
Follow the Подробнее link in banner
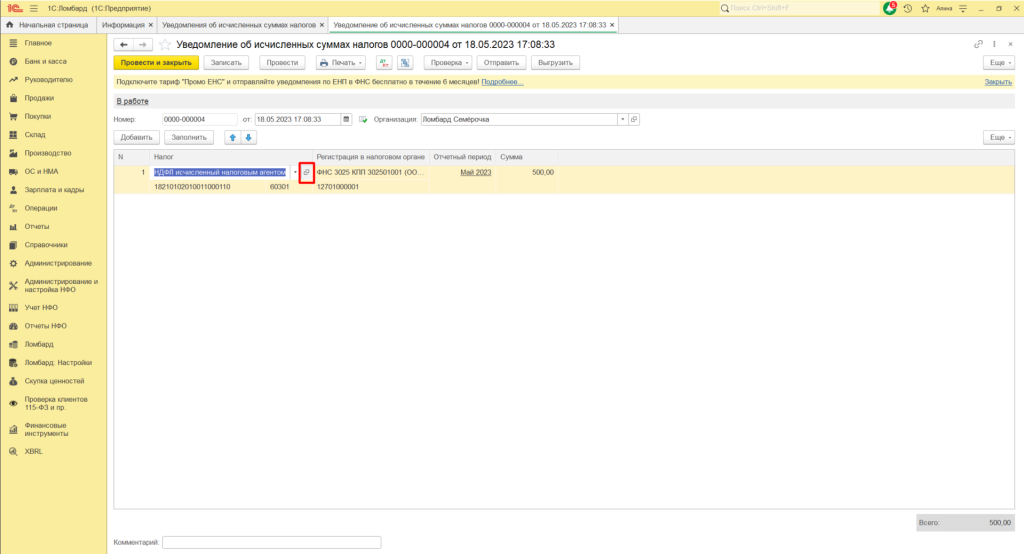click(503, 82)
